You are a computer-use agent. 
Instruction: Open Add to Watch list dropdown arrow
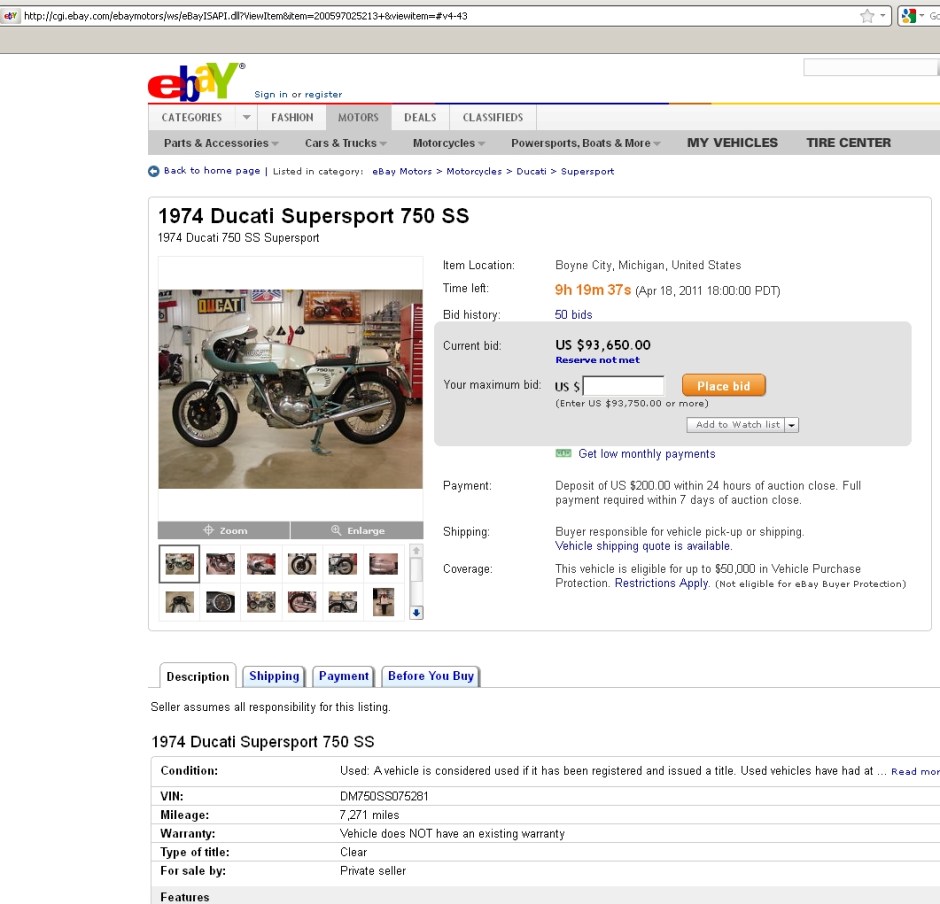click(791, 425)
